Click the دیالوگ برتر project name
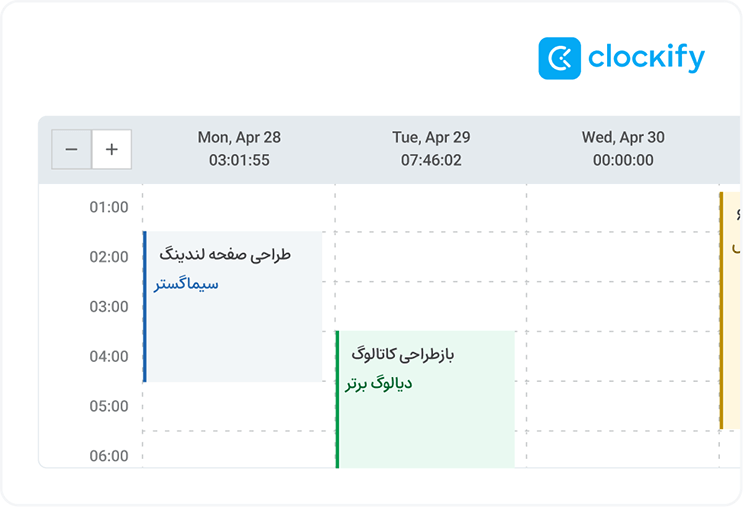Image resolution: width=743 pixels, height=507 pixels. [379, 384]
